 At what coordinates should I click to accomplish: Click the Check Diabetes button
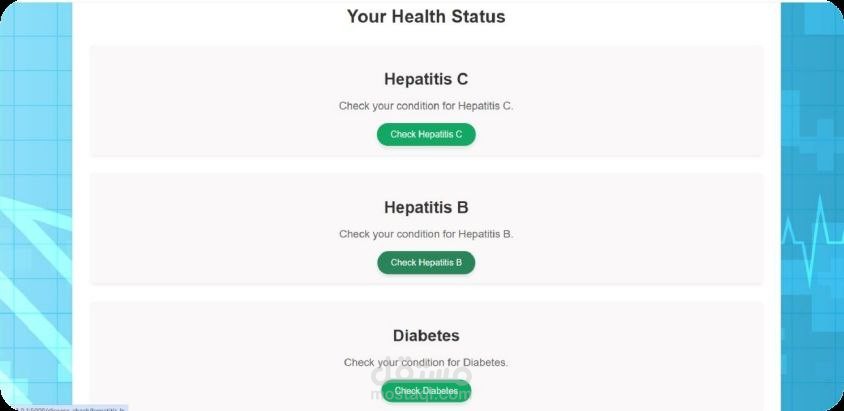click(426, 390)
